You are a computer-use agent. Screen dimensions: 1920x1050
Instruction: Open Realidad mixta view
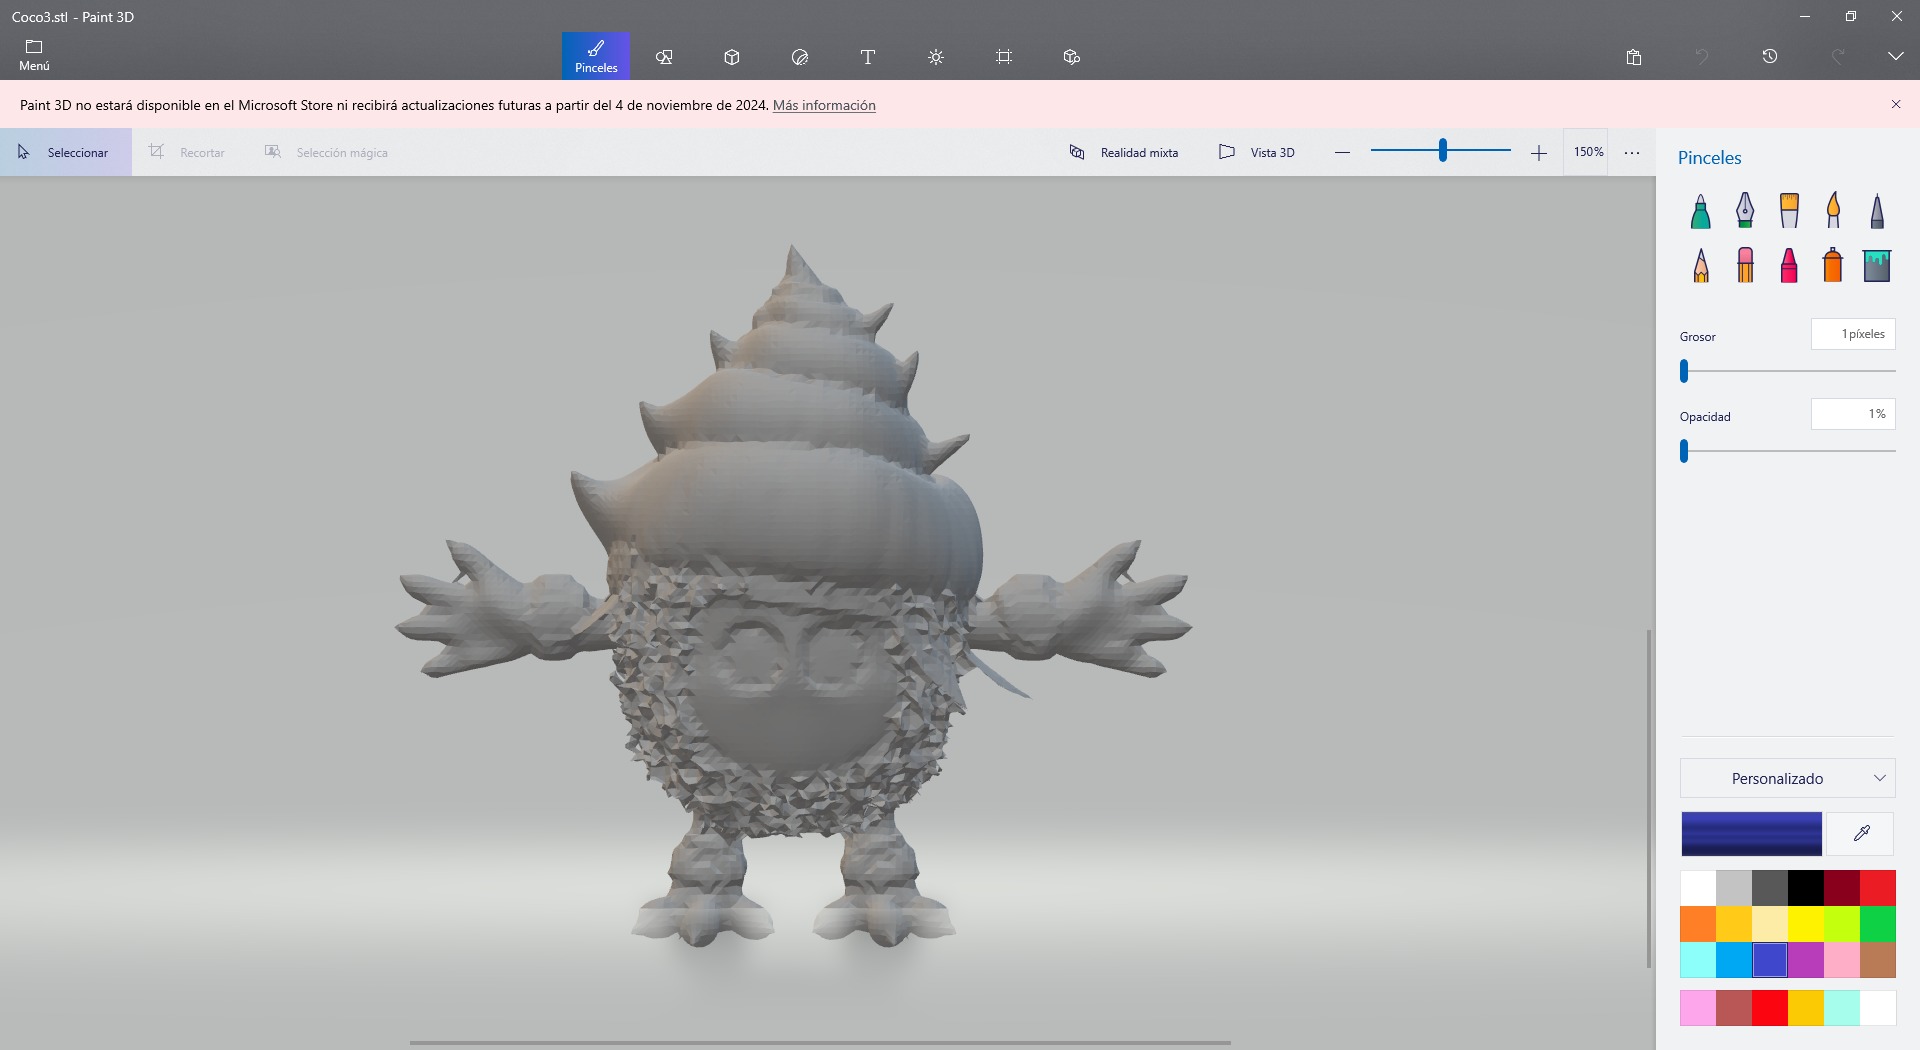coord(1124,152)
